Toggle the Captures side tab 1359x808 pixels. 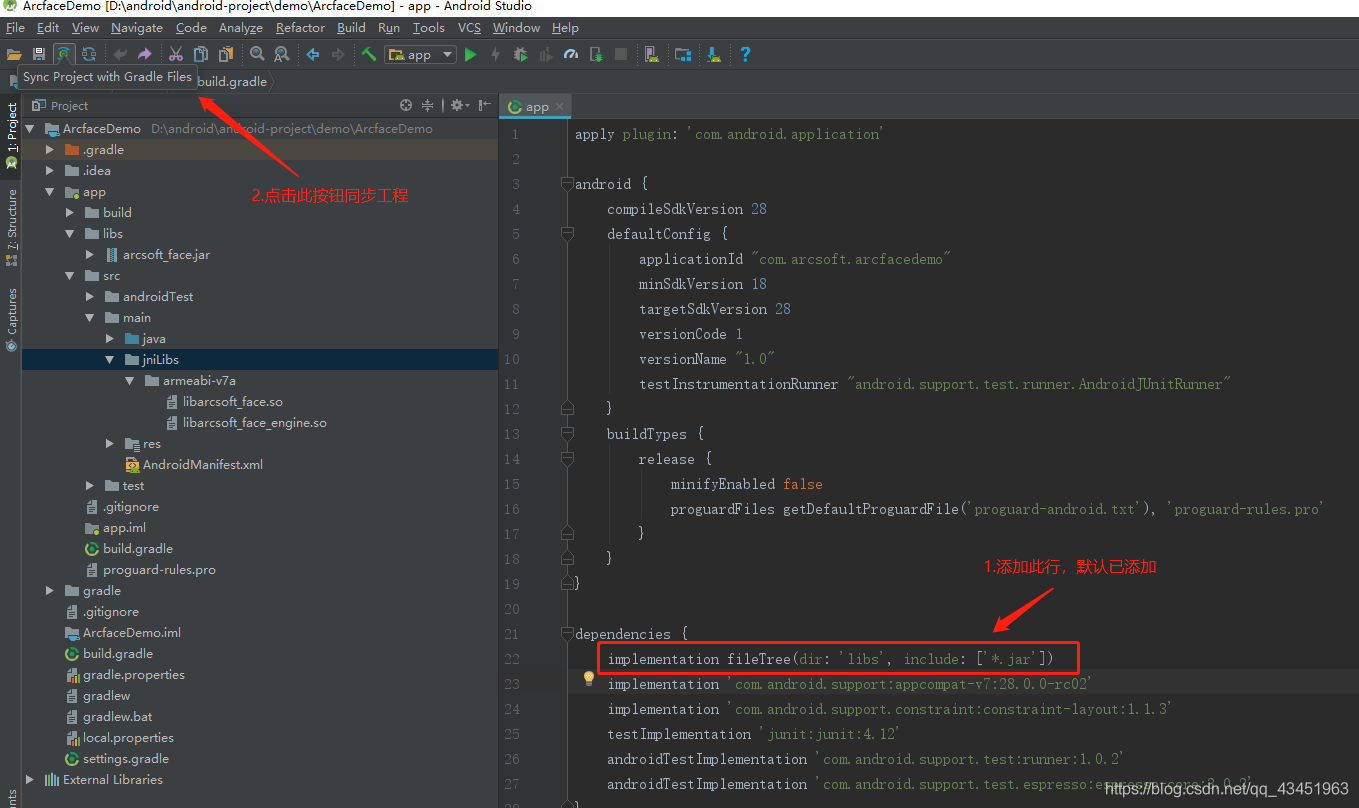(11, 318)
